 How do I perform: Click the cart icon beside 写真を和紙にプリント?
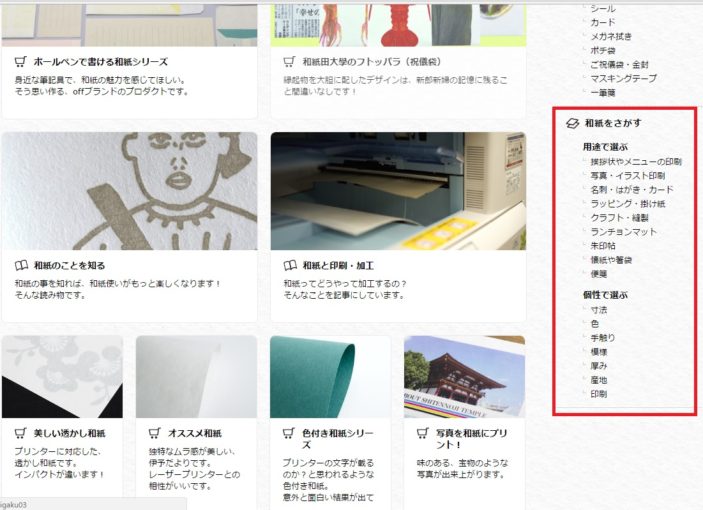pyautogui.click(x=423, y=434)
